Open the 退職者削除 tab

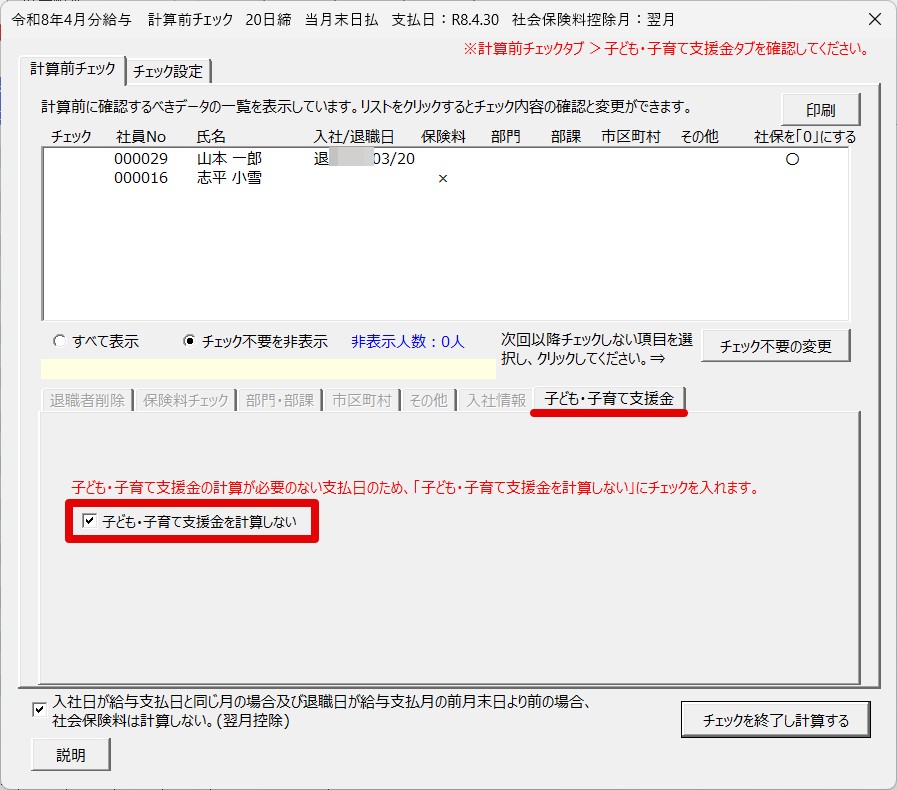[x=88, y=400]
